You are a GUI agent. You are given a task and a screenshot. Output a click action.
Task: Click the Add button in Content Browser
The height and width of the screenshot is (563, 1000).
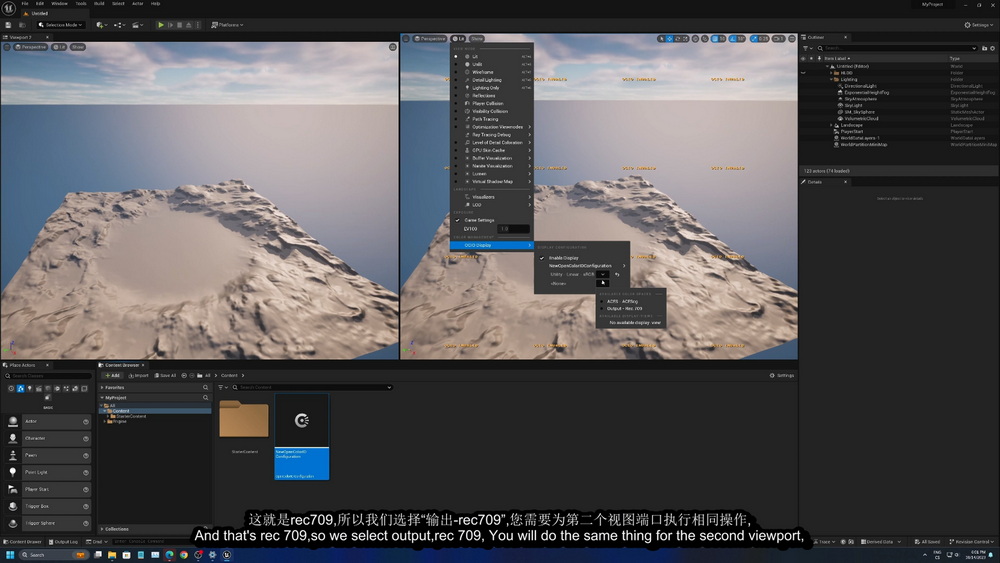pos(112,376)
